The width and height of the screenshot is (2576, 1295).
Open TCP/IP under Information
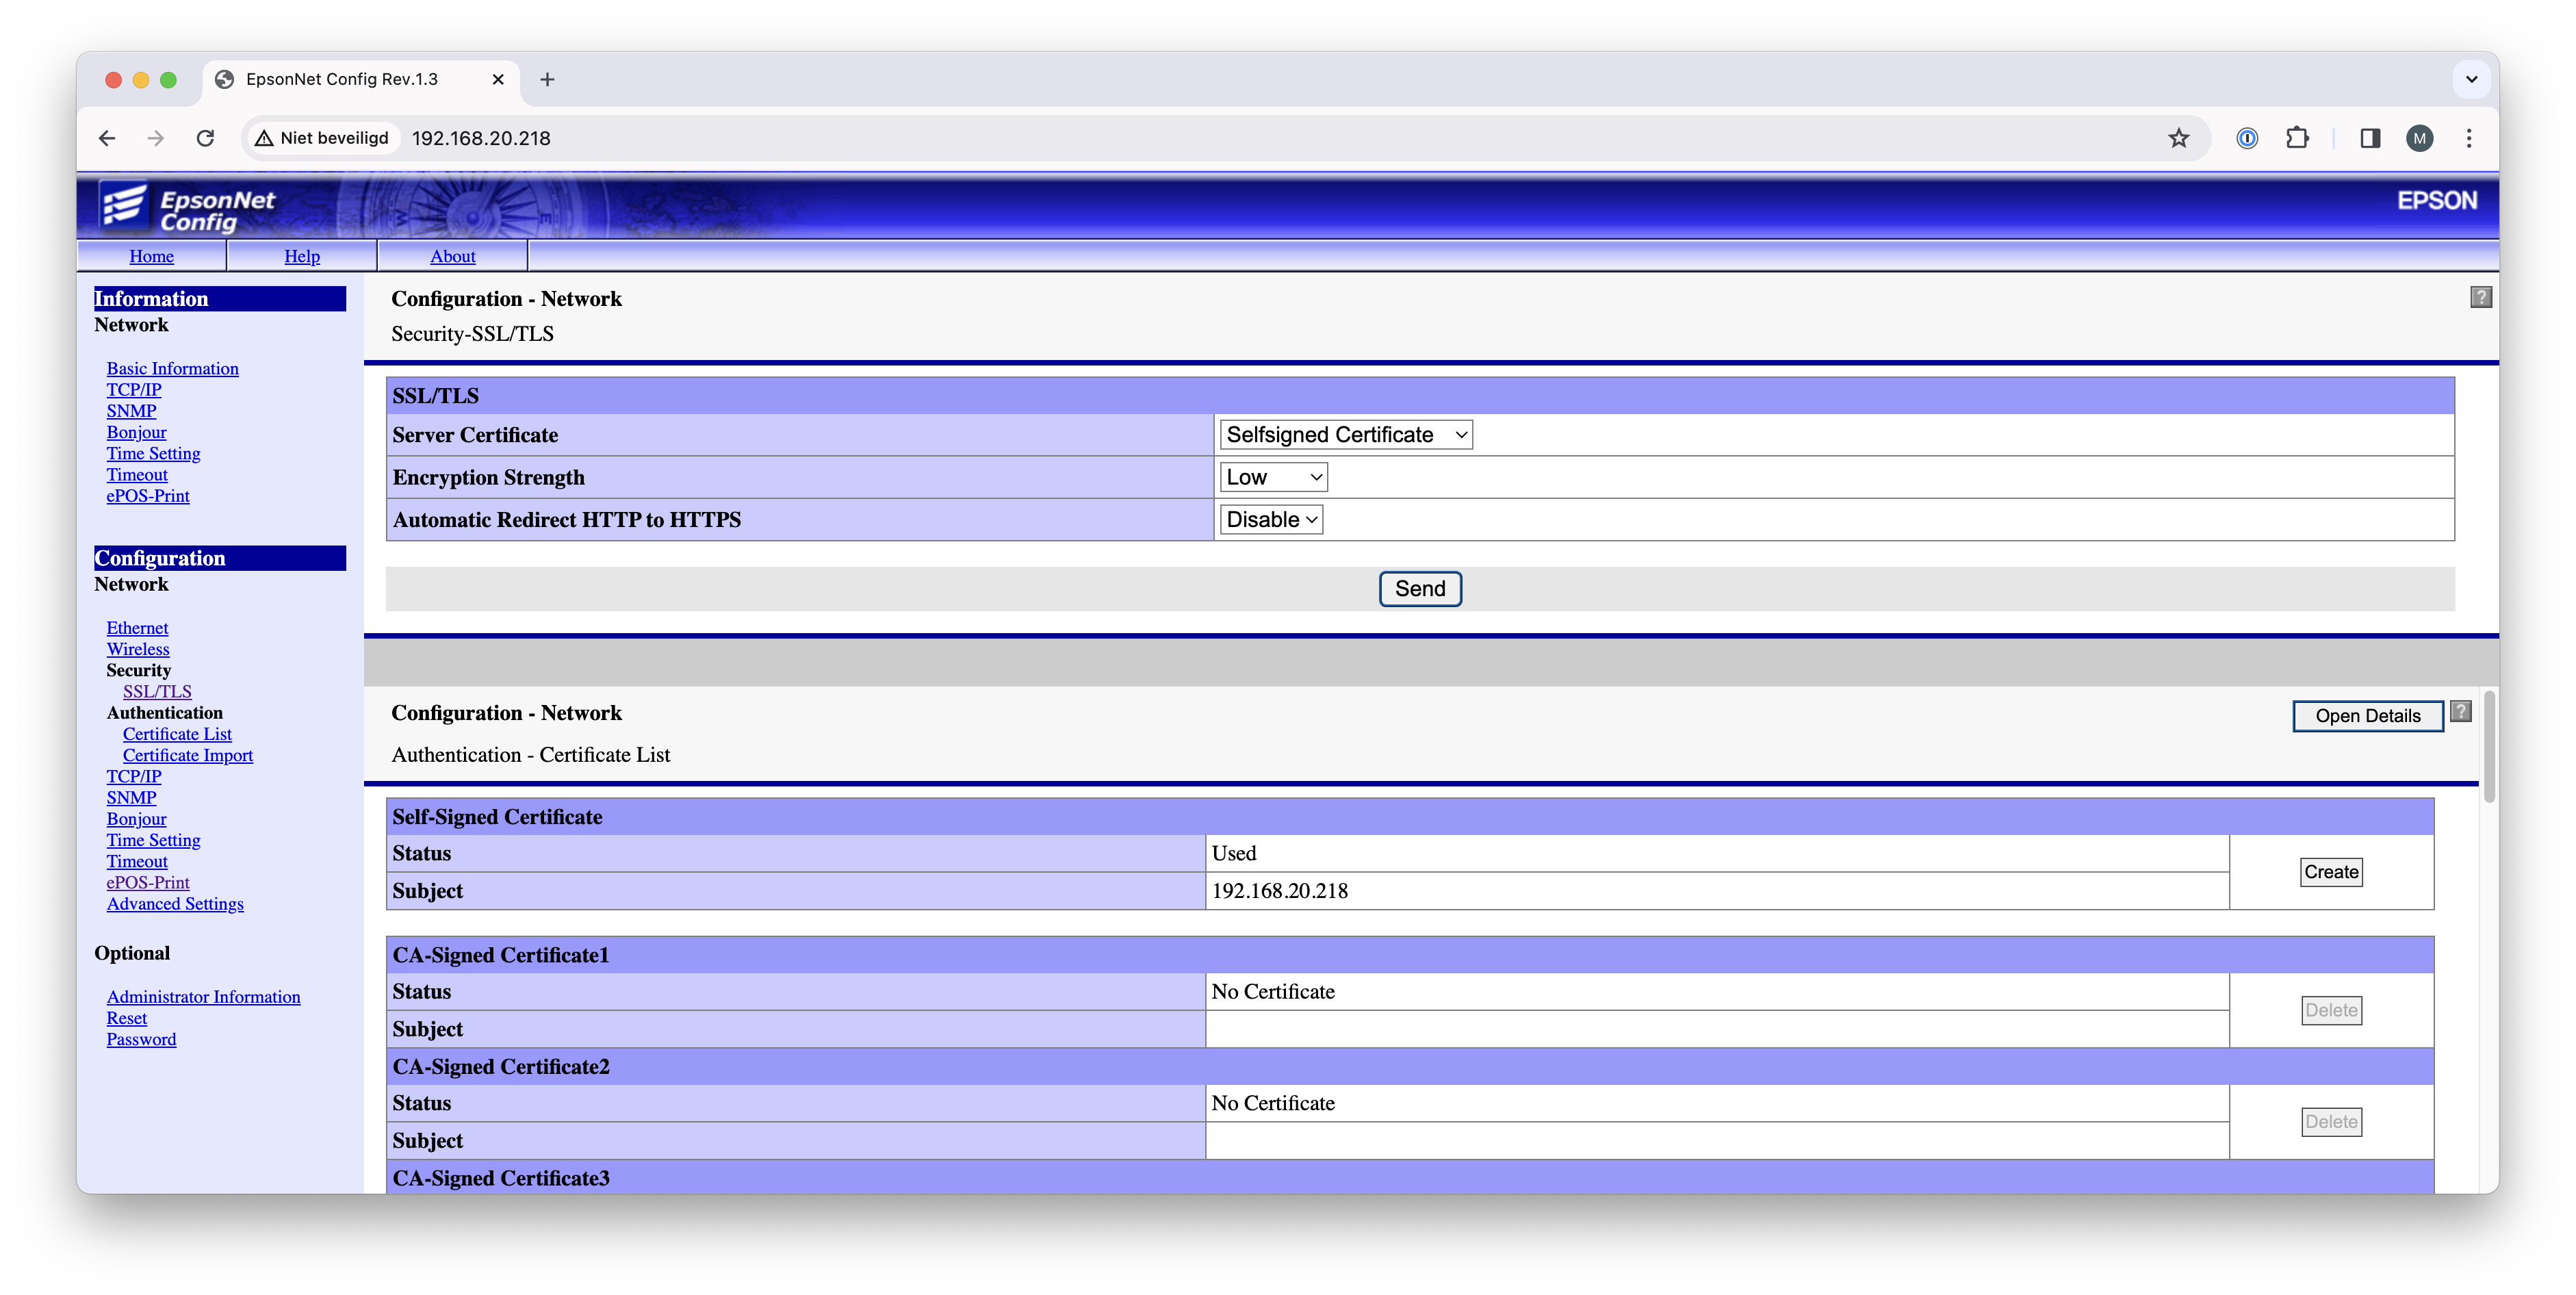pos(133,389)
